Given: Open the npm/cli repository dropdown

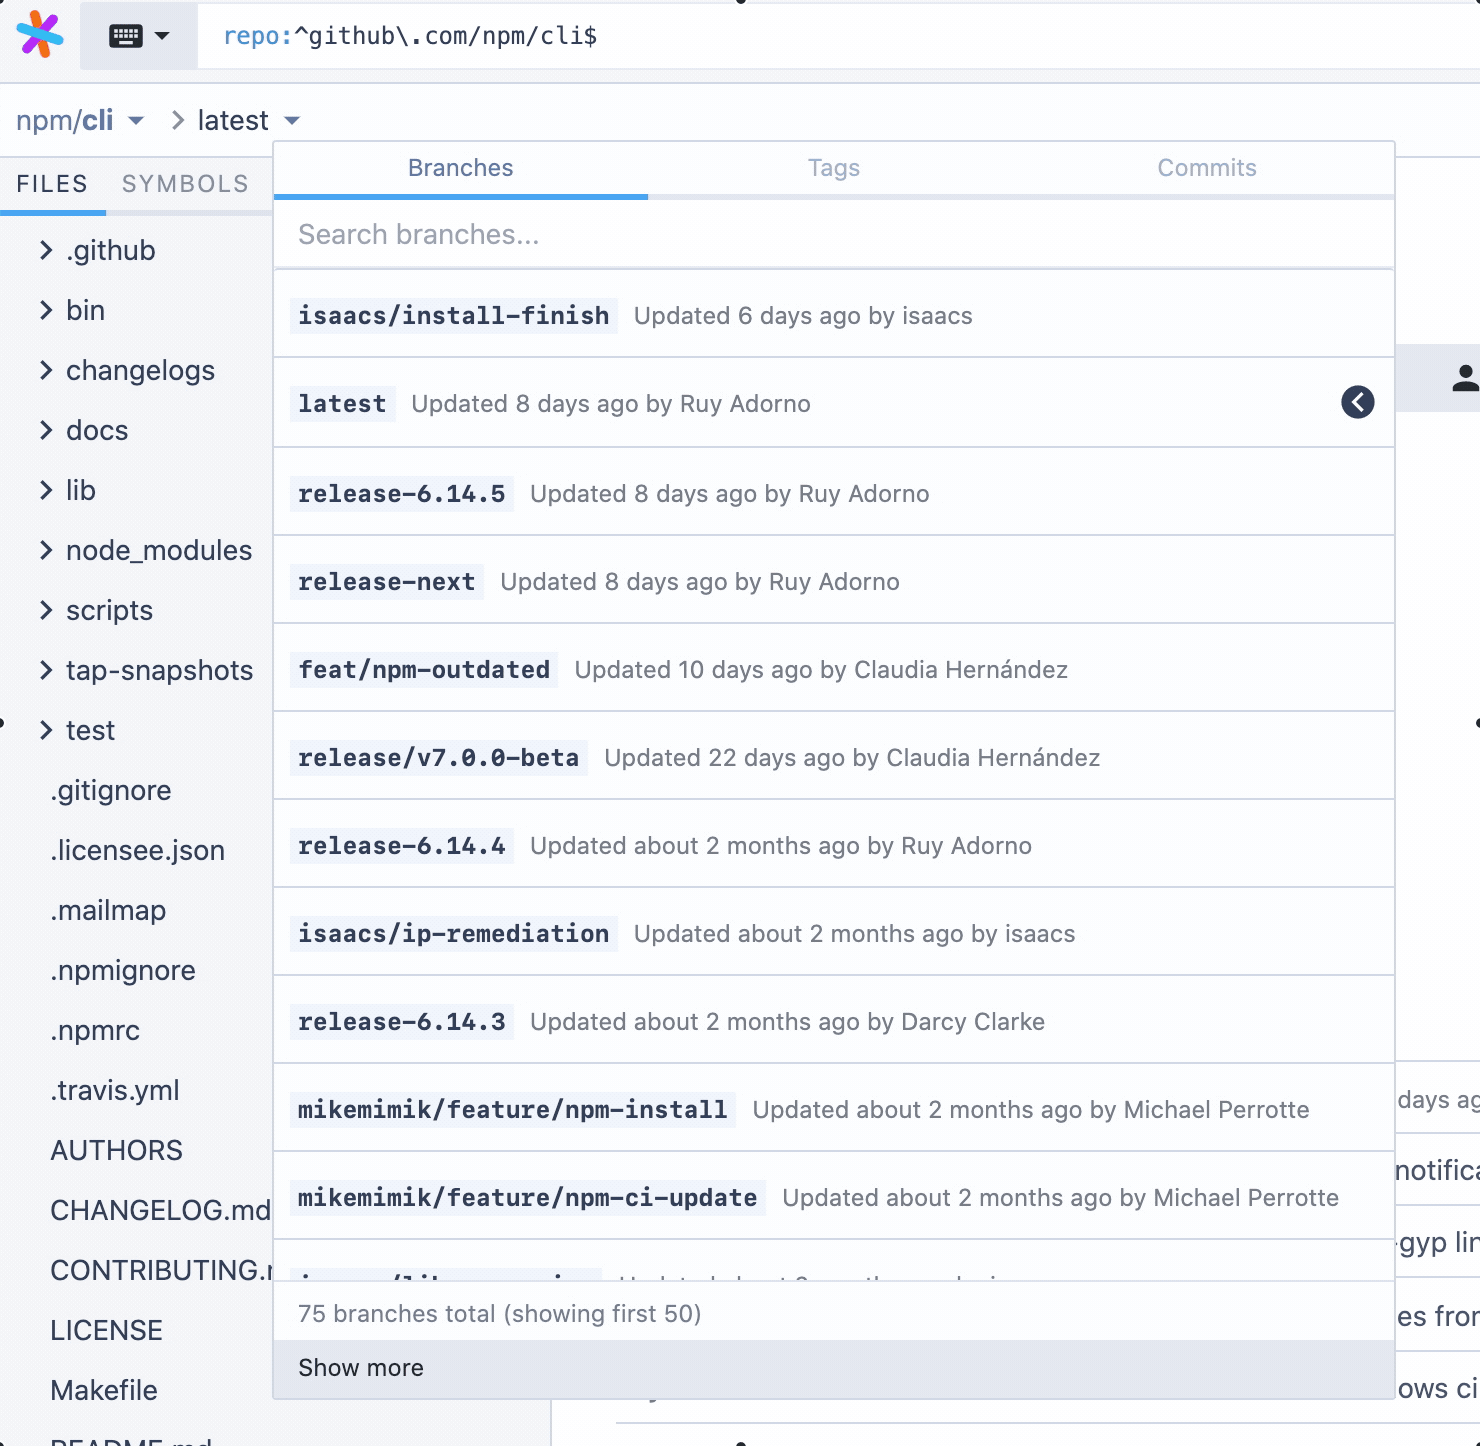Looking at the screenshot, I should point(80,121).
